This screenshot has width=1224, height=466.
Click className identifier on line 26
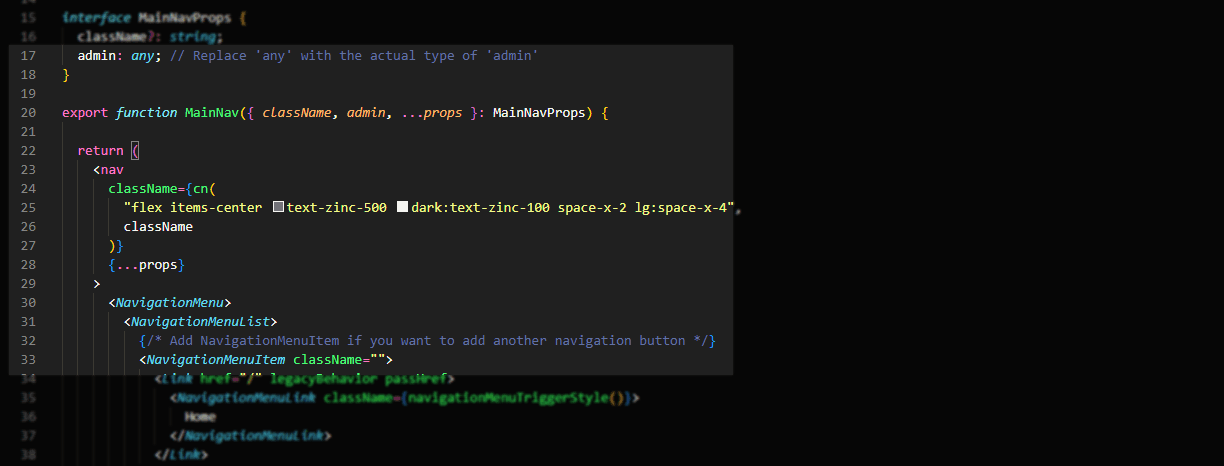(x=158, y=227)
